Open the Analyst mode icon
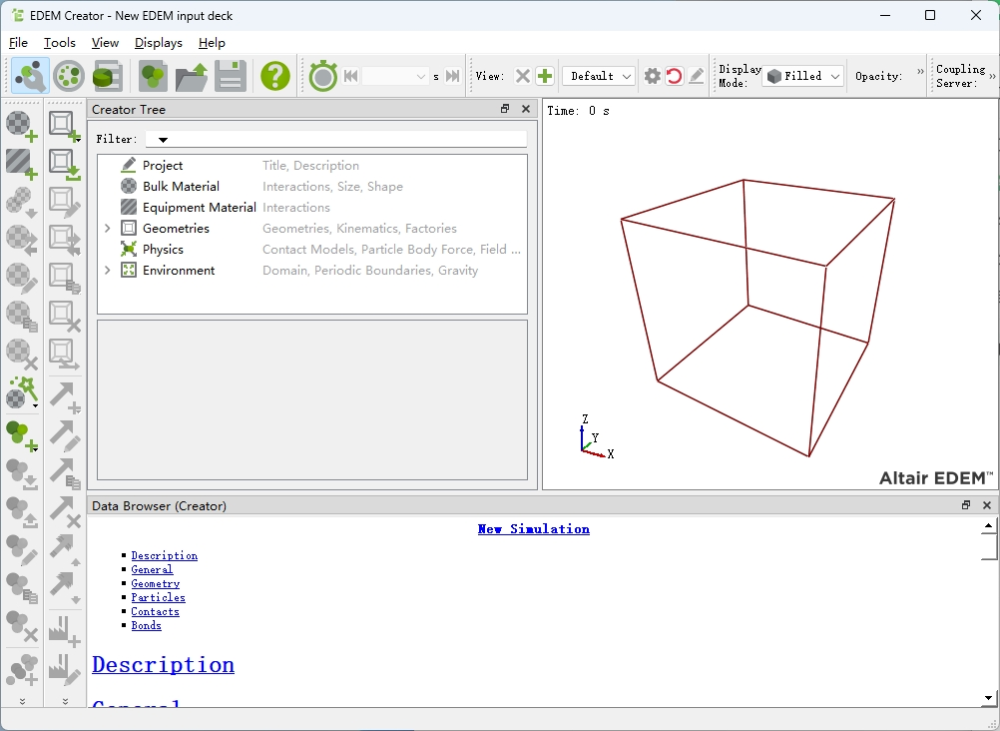 click(x=107, y=76)
